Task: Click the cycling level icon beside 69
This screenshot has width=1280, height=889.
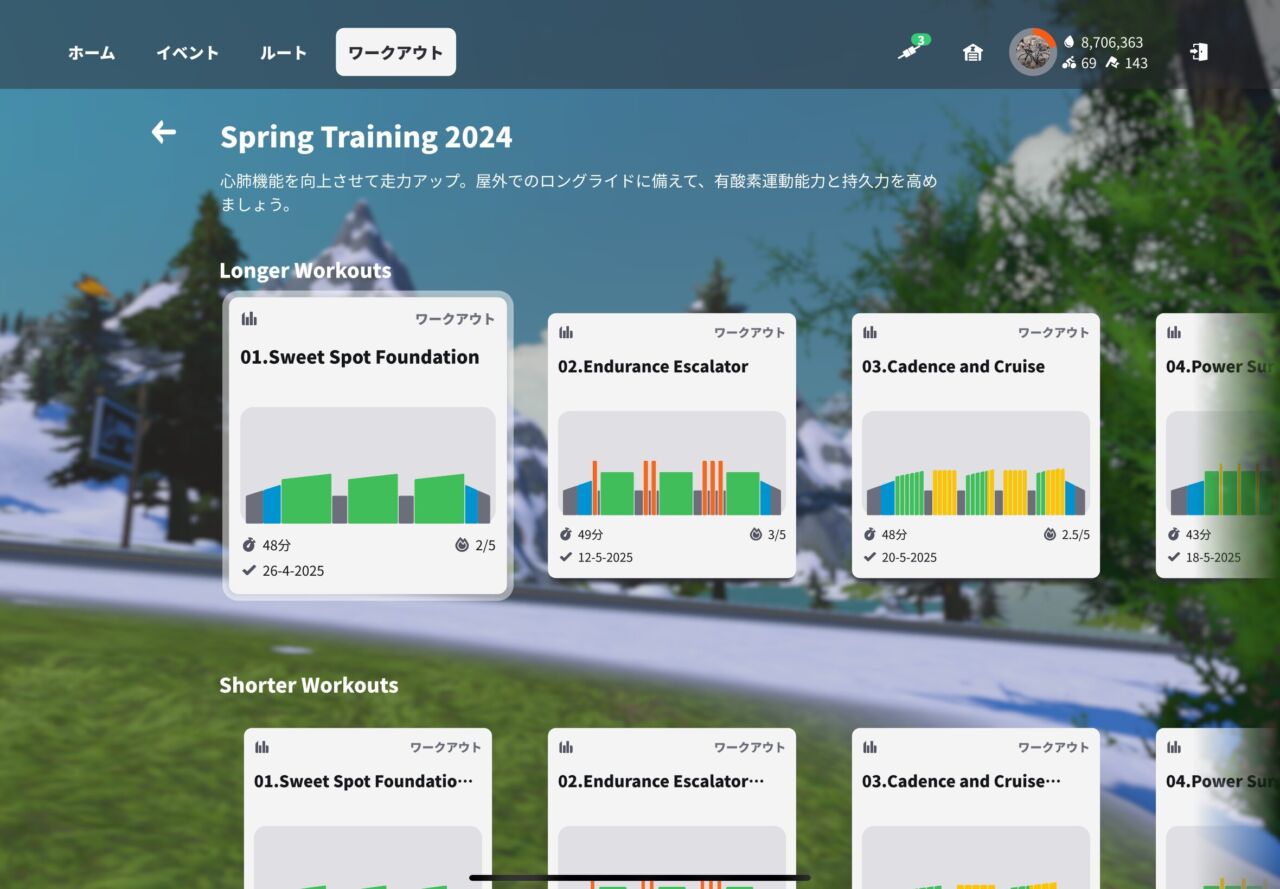Action: click(1069, 63)
